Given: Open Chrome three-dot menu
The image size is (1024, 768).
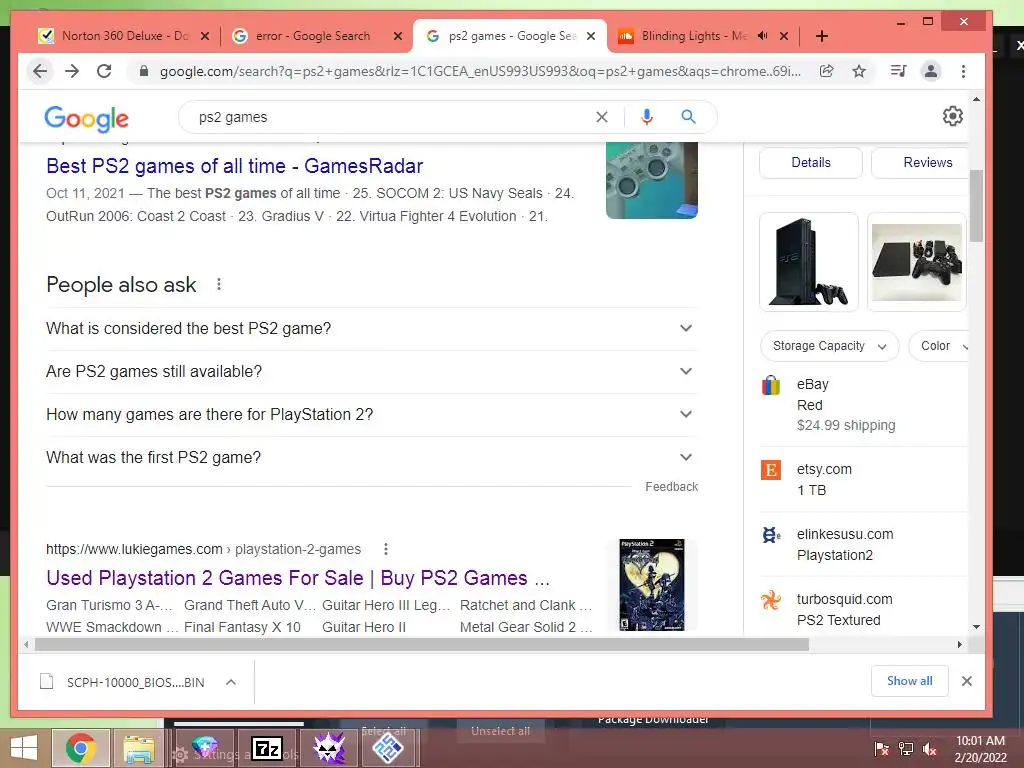Looking at the screenshot, I should (x=963, y=71).
